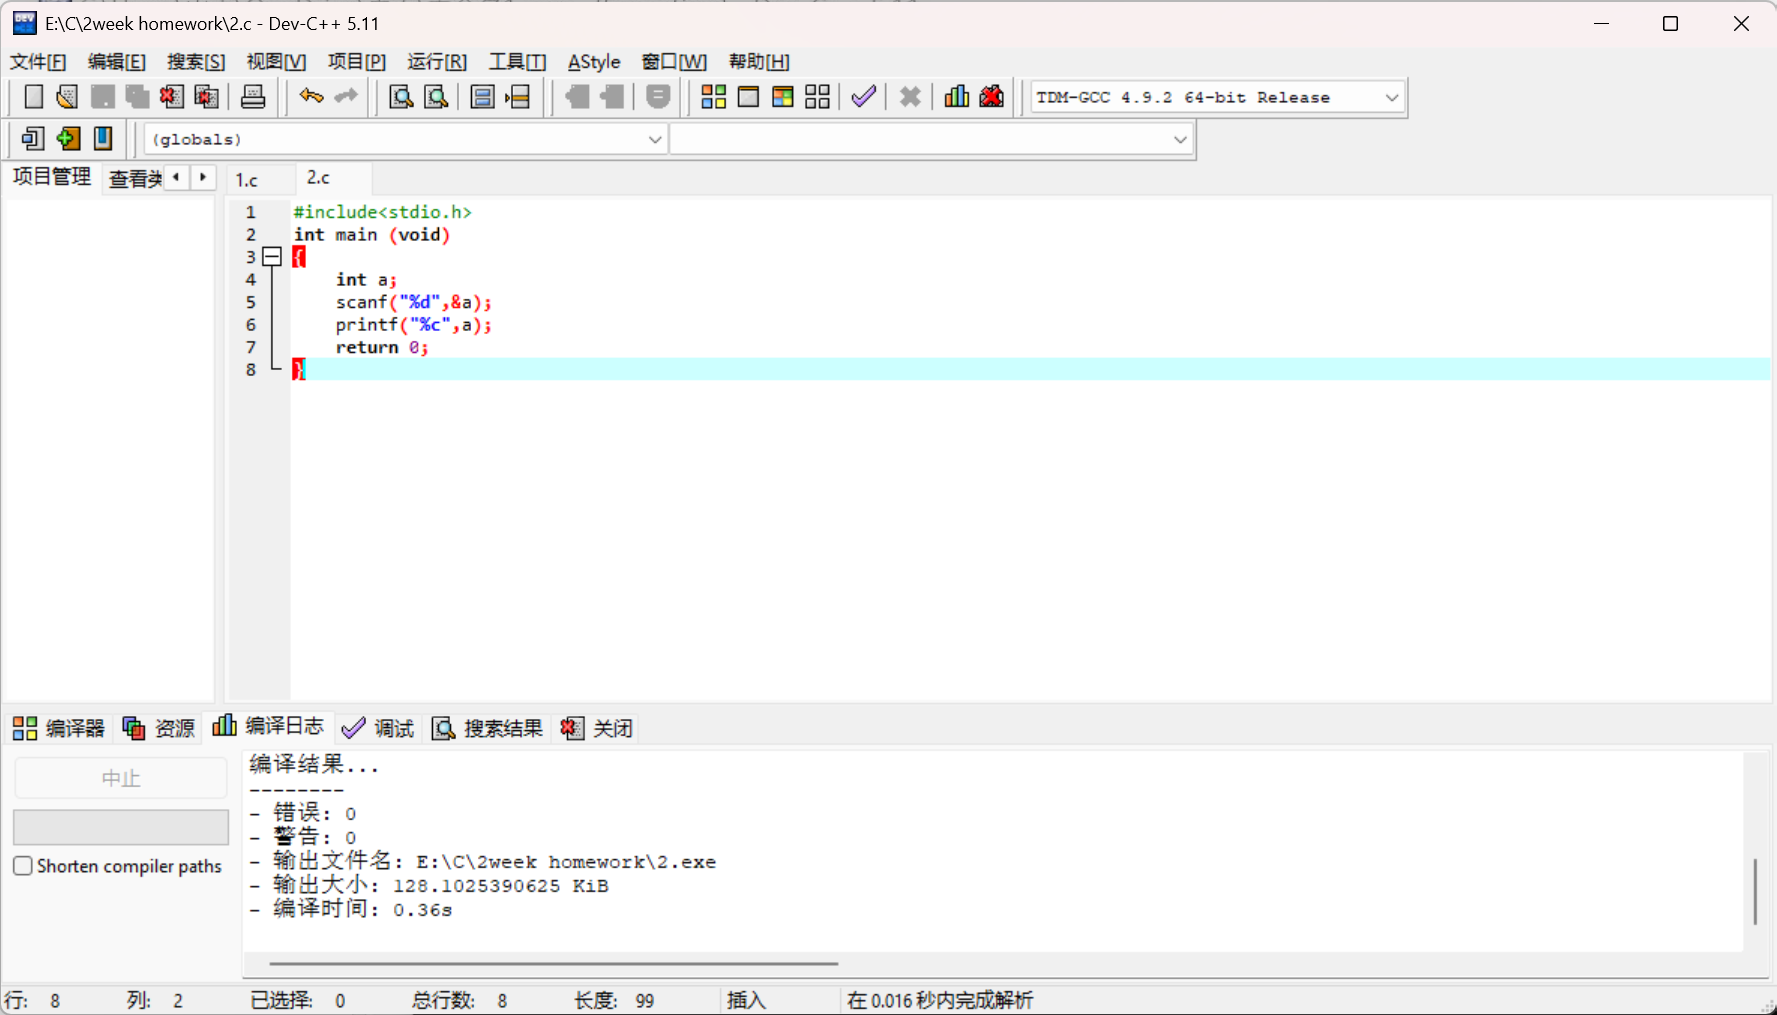Open the 窗口[W] menu
Image resolution: width=1777 pixels, height=1015 pixels.
coord(674,62)
